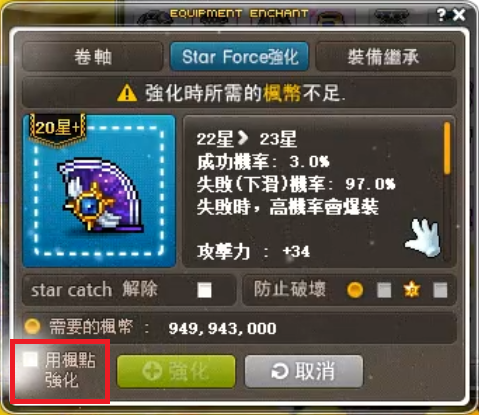Close the Equipment Enchant window
The width and height of the screenshot is (479, 415).
(x=459, y=15)
